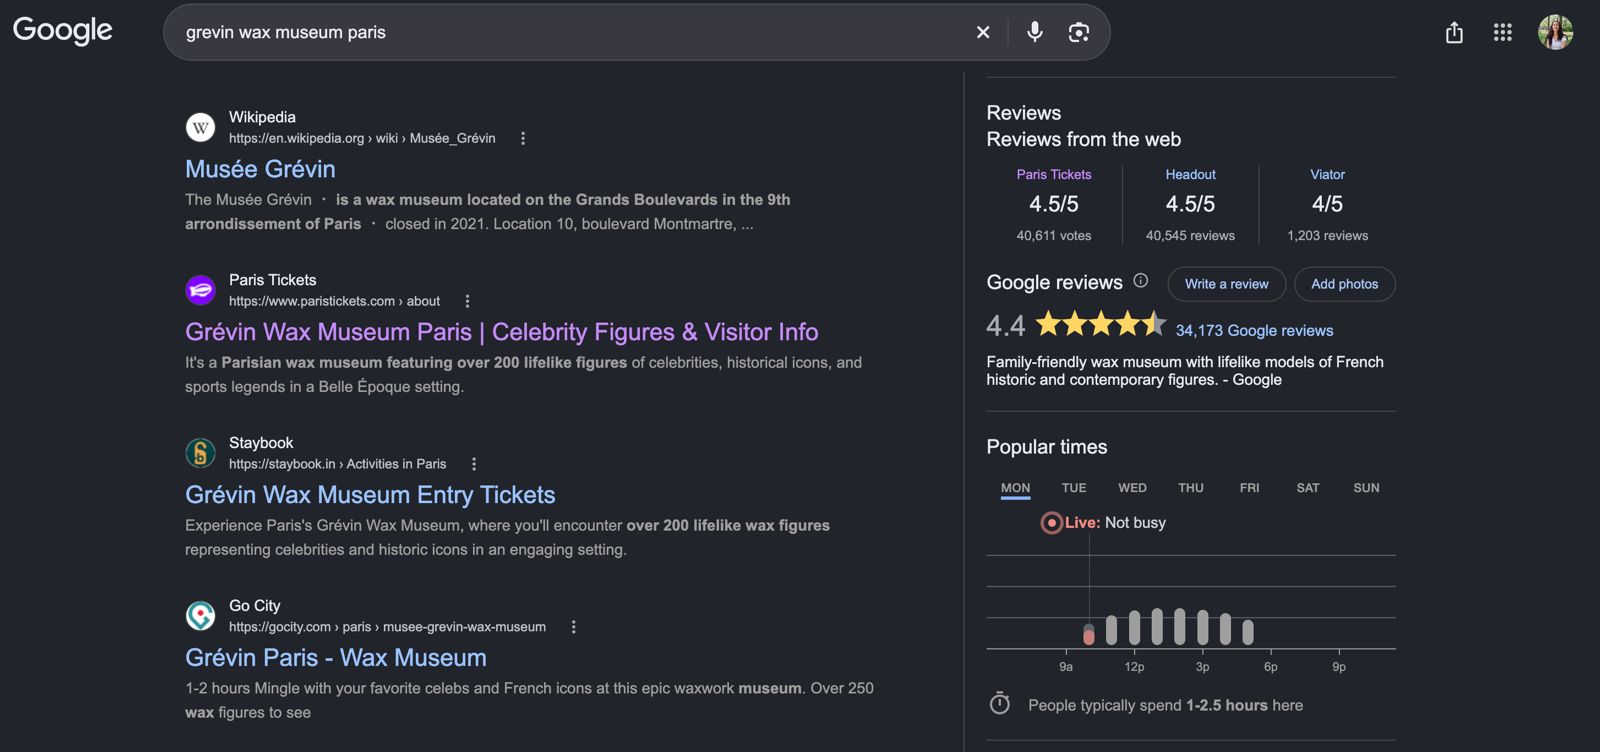The height and width of the screenshot is (752, 1600).
Task: Open more options for Paris Tickets result
Action: click(467, 301)
